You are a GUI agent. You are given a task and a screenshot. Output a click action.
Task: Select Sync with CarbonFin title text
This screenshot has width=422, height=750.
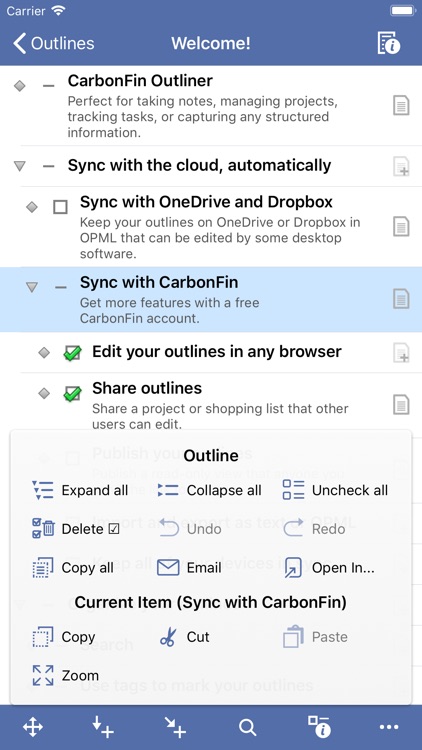[x=158, y=282]
